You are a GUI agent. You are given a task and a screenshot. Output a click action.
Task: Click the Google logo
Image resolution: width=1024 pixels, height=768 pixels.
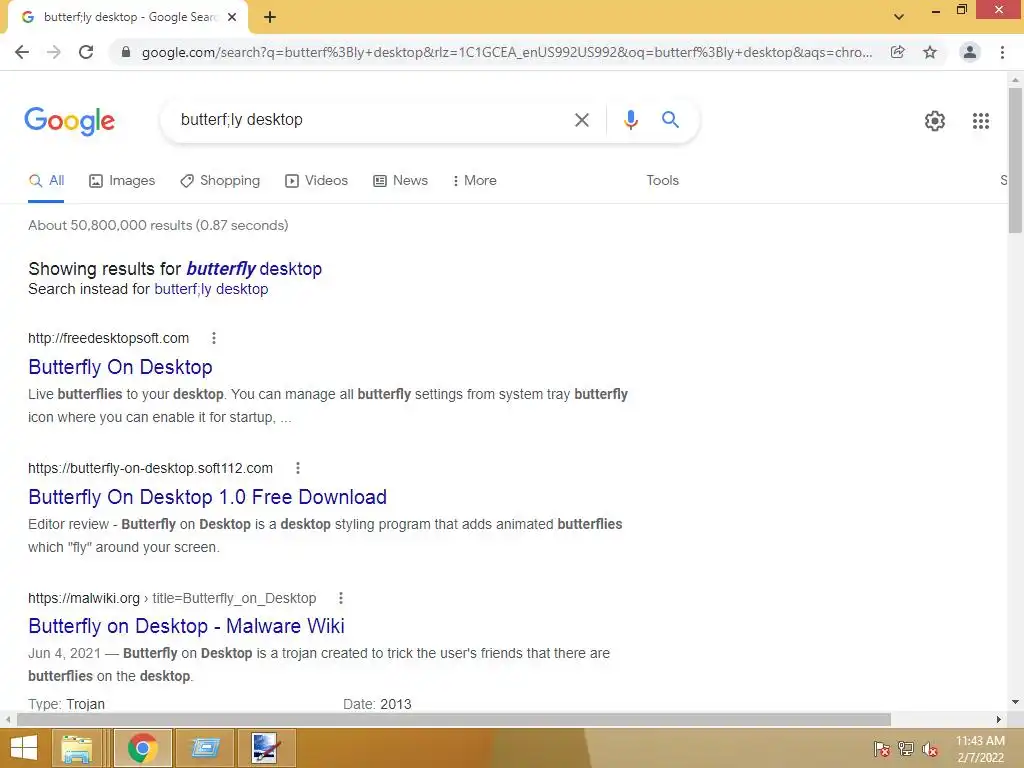point(70,121)
